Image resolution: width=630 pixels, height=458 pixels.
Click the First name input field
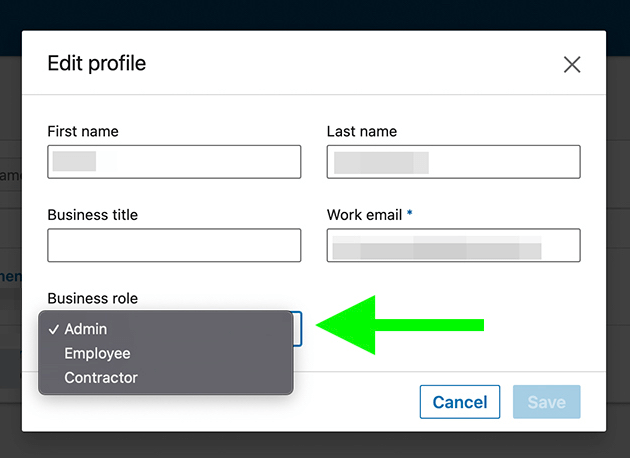coord(174,162)
